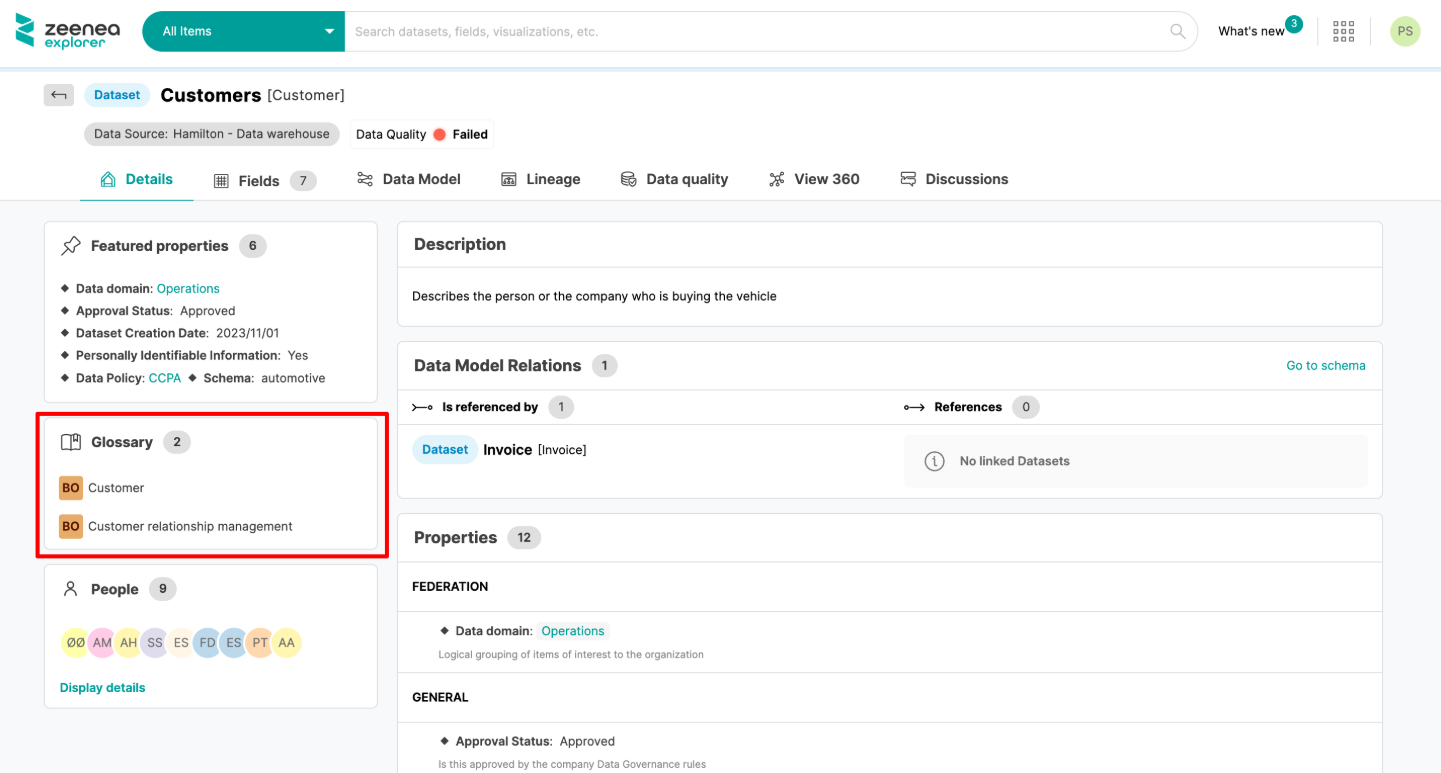Click the BO icon next to Customer
The width and height of the screenshot is (1441, 773).
tap(71, 488)
